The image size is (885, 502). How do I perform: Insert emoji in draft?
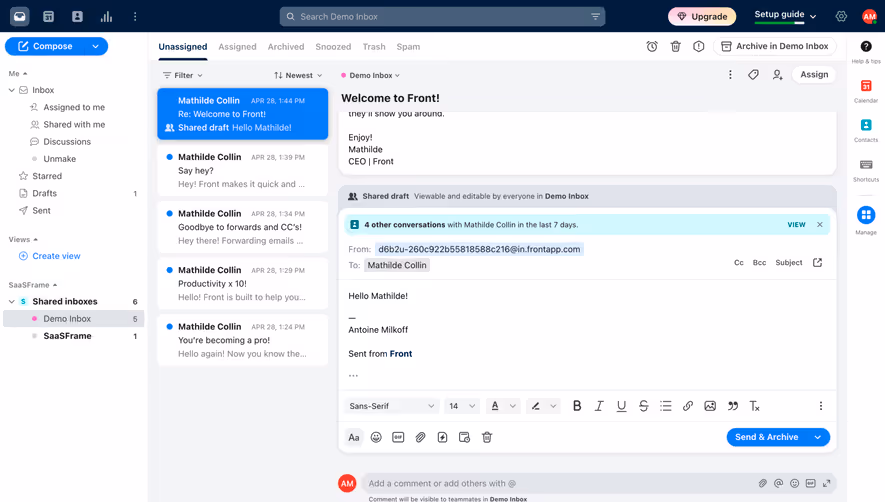[376, 437]
